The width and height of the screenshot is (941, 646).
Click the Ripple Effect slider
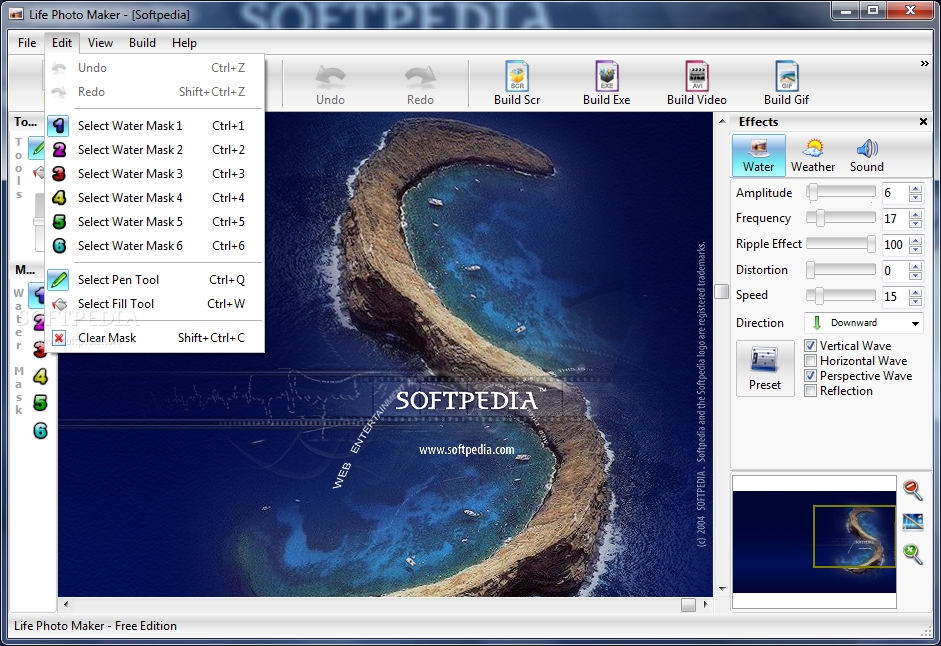841,244
